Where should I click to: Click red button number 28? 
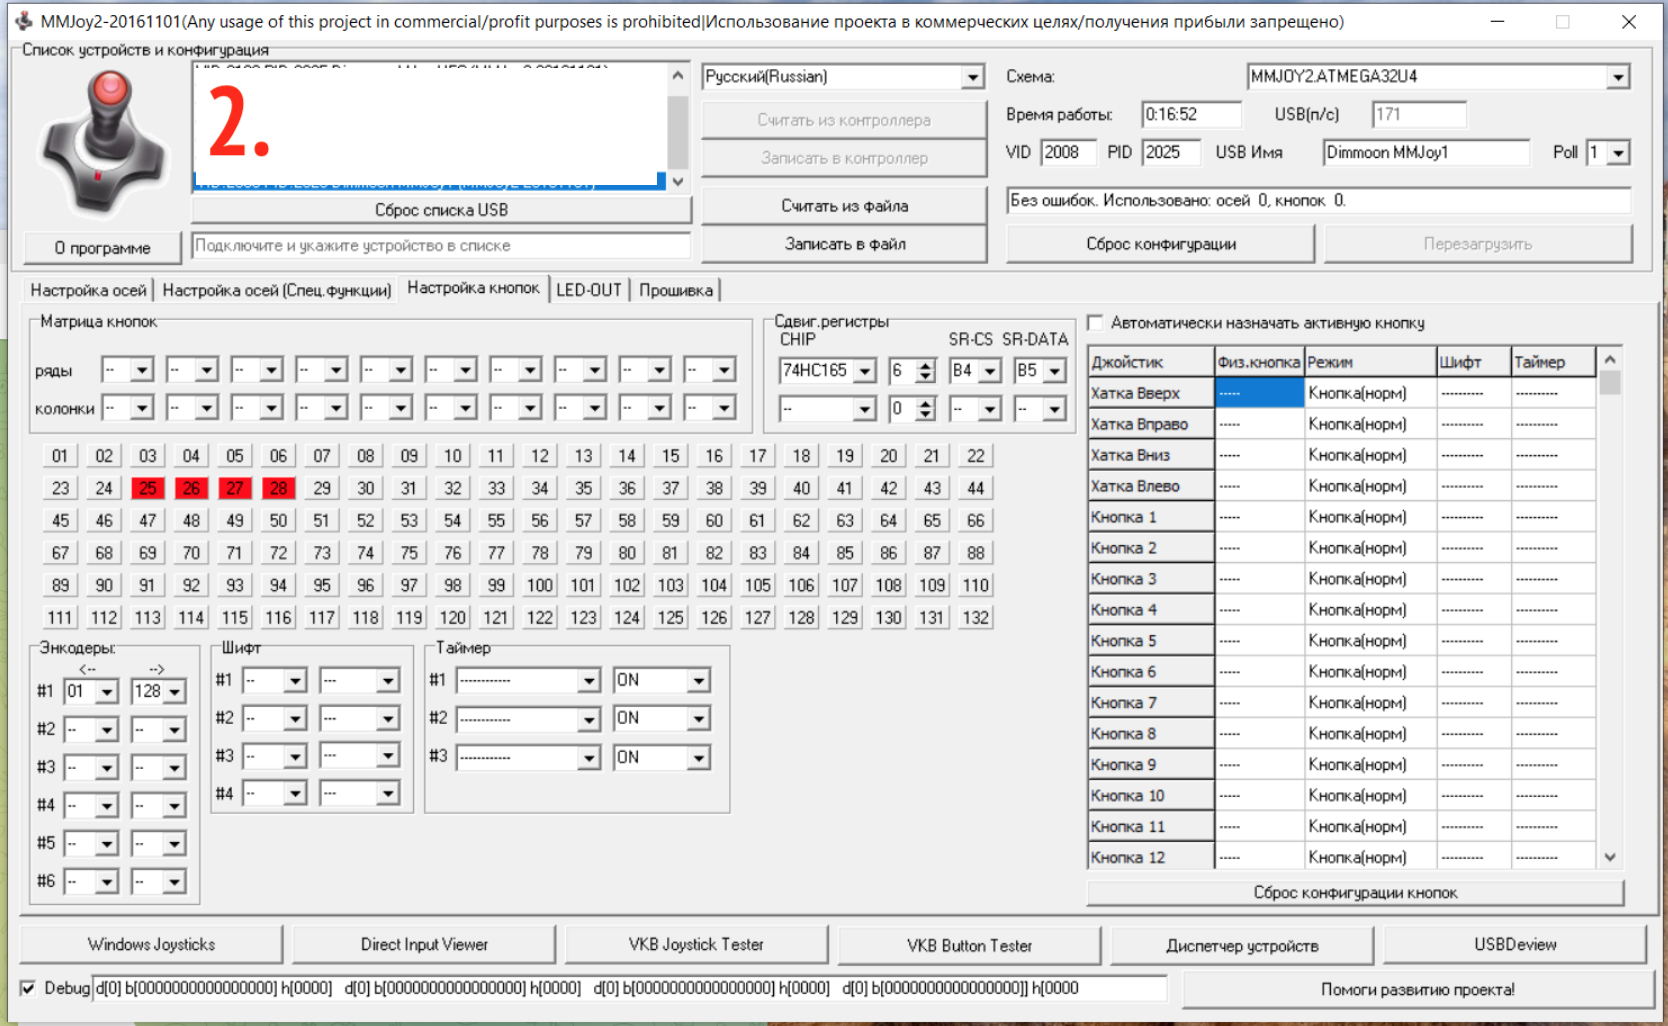278,488
